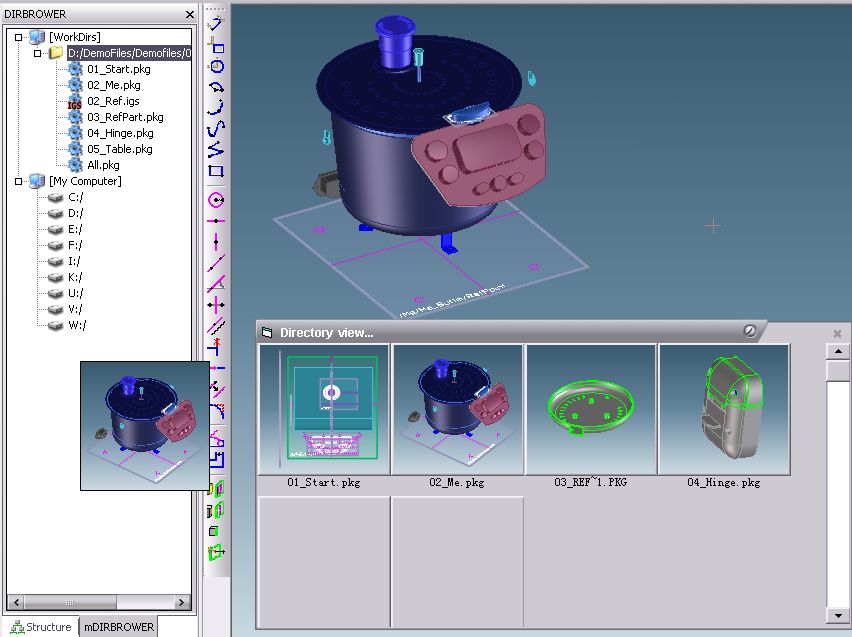Open the 03_REF~1.PKG thumbnail
Viewport: 852px width, 637px height.
591,409
